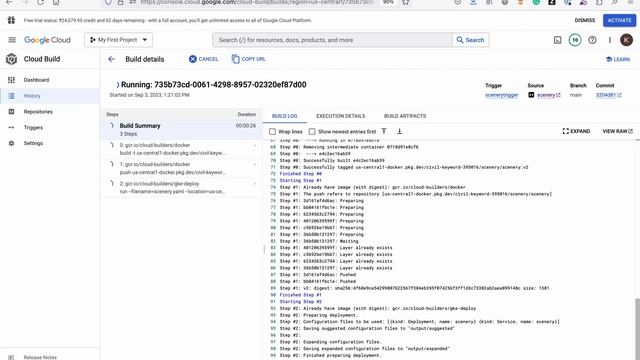Image resolution: width=640 pixels, height=360 pixels.
Task: Copy the build URL
Action: (249, 59)
